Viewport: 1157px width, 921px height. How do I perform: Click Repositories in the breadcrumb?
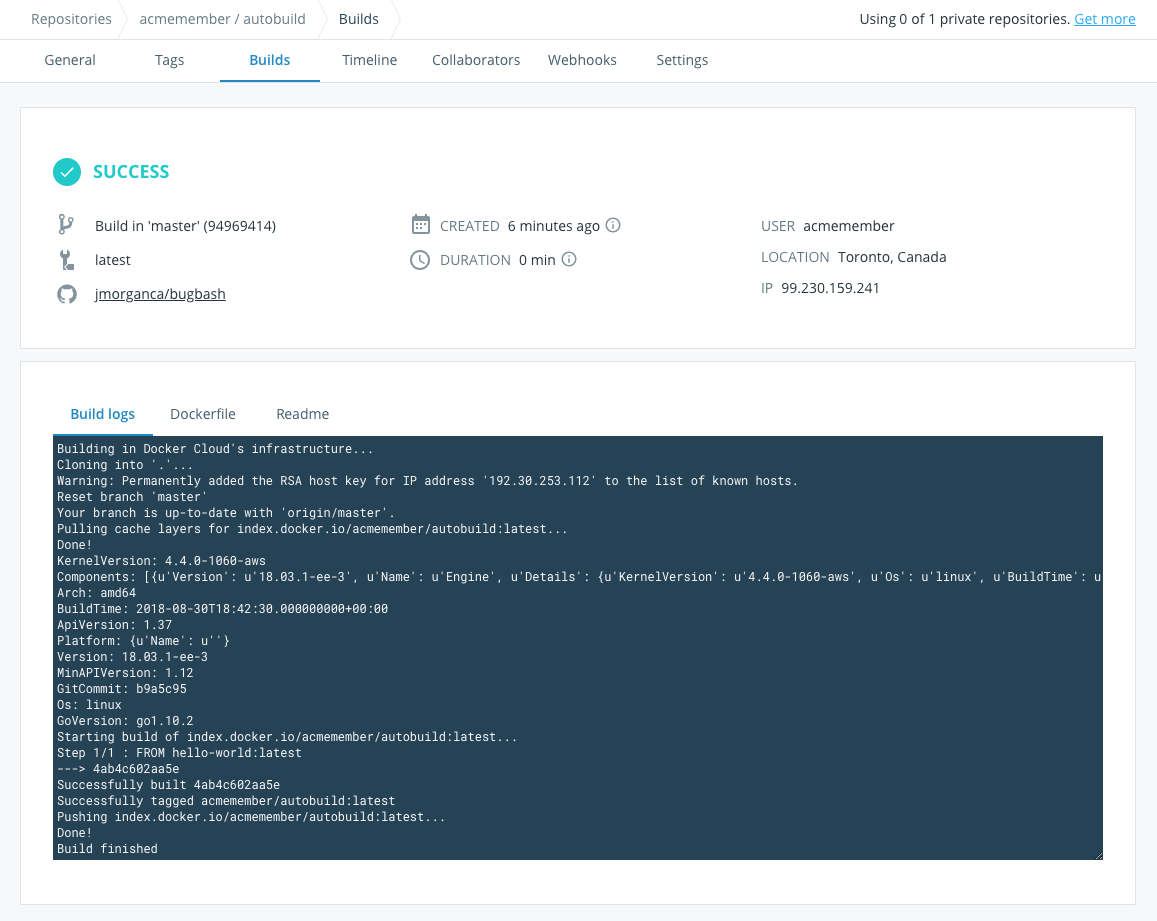(x=70, y=18)
